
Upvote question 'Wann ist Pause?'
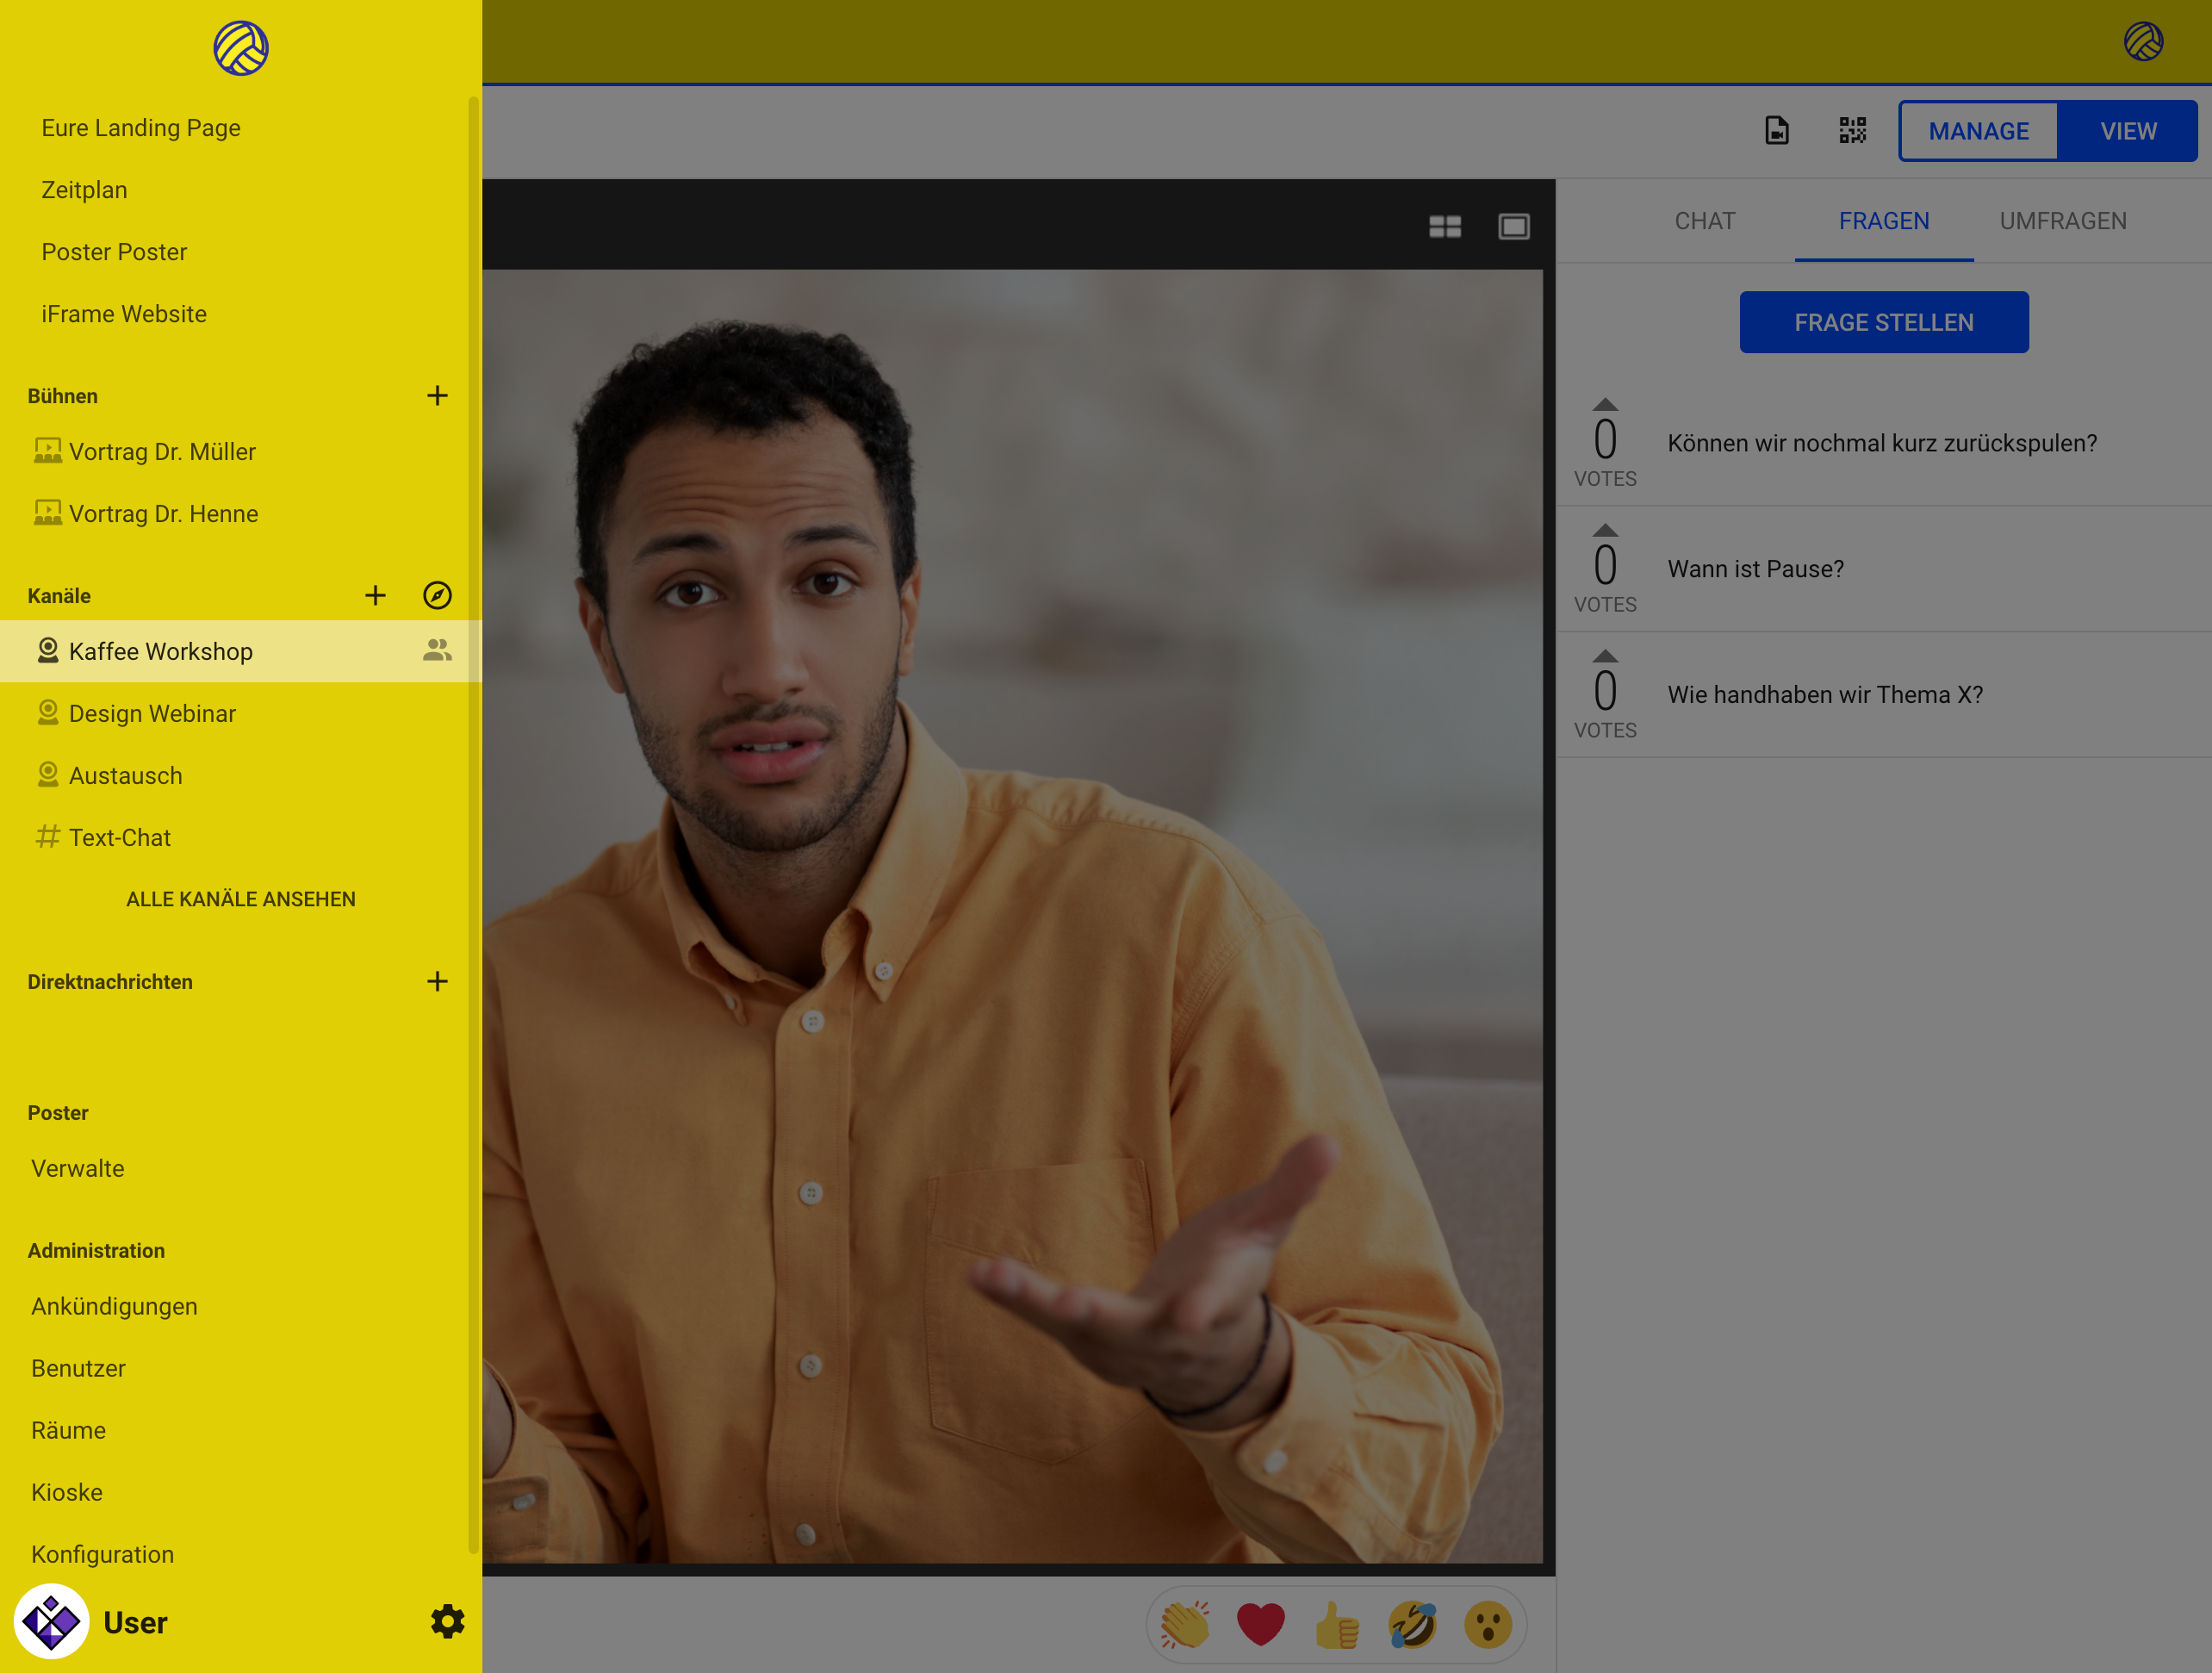(1605, 531)
